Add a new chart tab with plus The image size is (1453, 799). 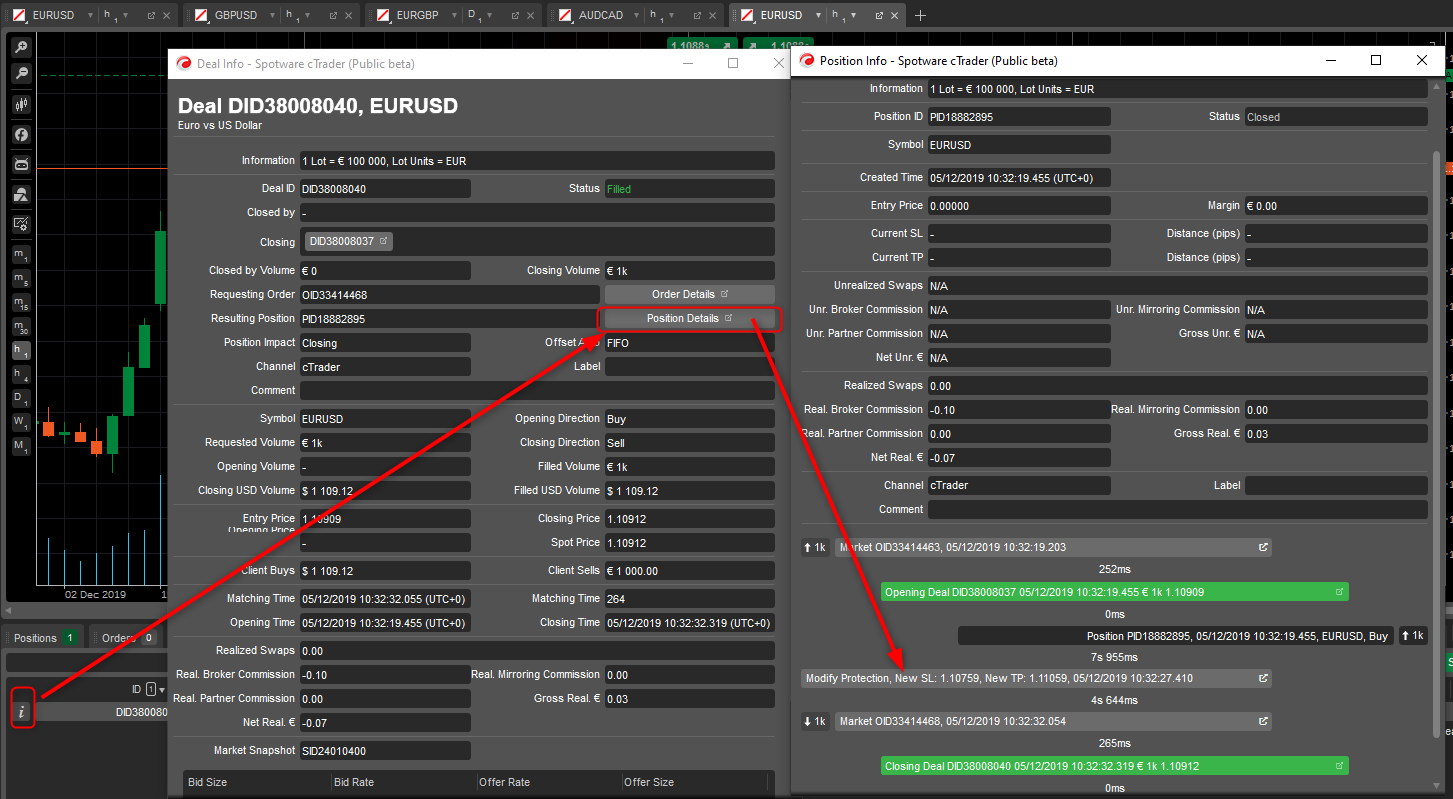point(920,15)
